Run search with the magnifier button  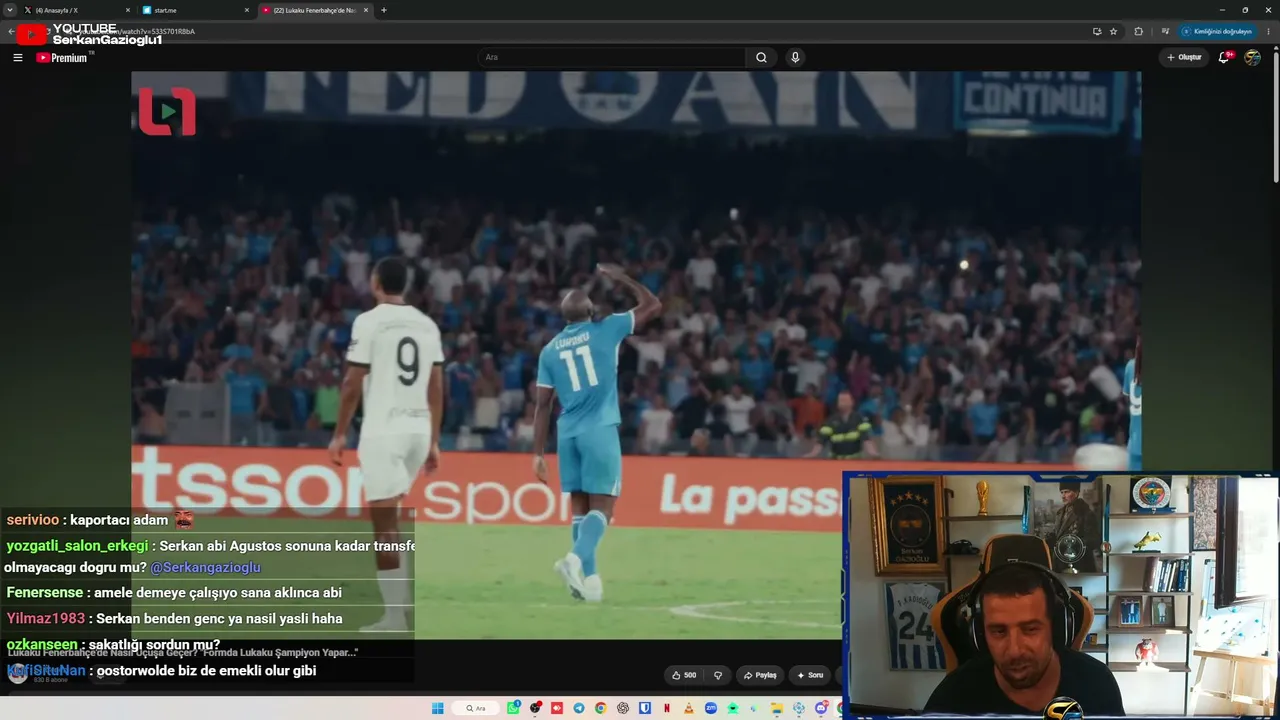761,57
